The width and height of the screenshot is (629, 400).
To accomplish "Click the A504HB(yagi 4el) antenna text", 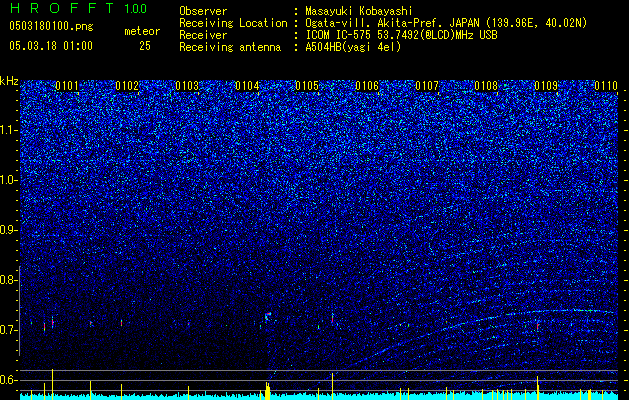I will coord(353,47).
